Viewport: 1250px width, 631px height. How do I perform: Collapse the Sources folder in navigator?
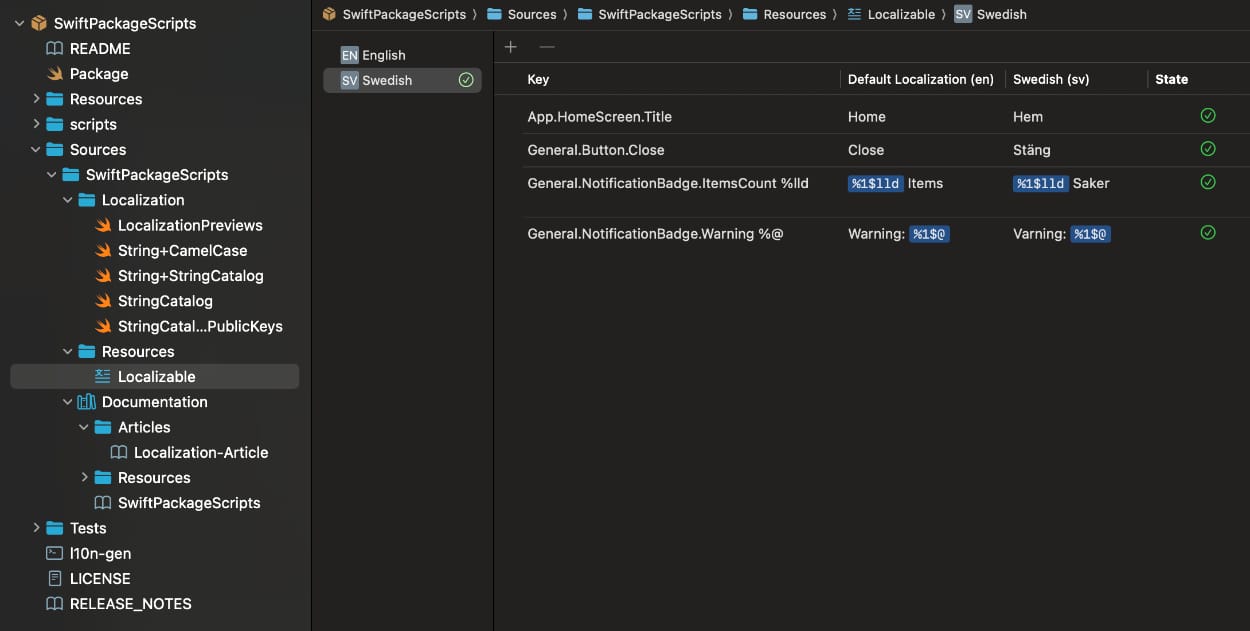(x=36, y=149)
